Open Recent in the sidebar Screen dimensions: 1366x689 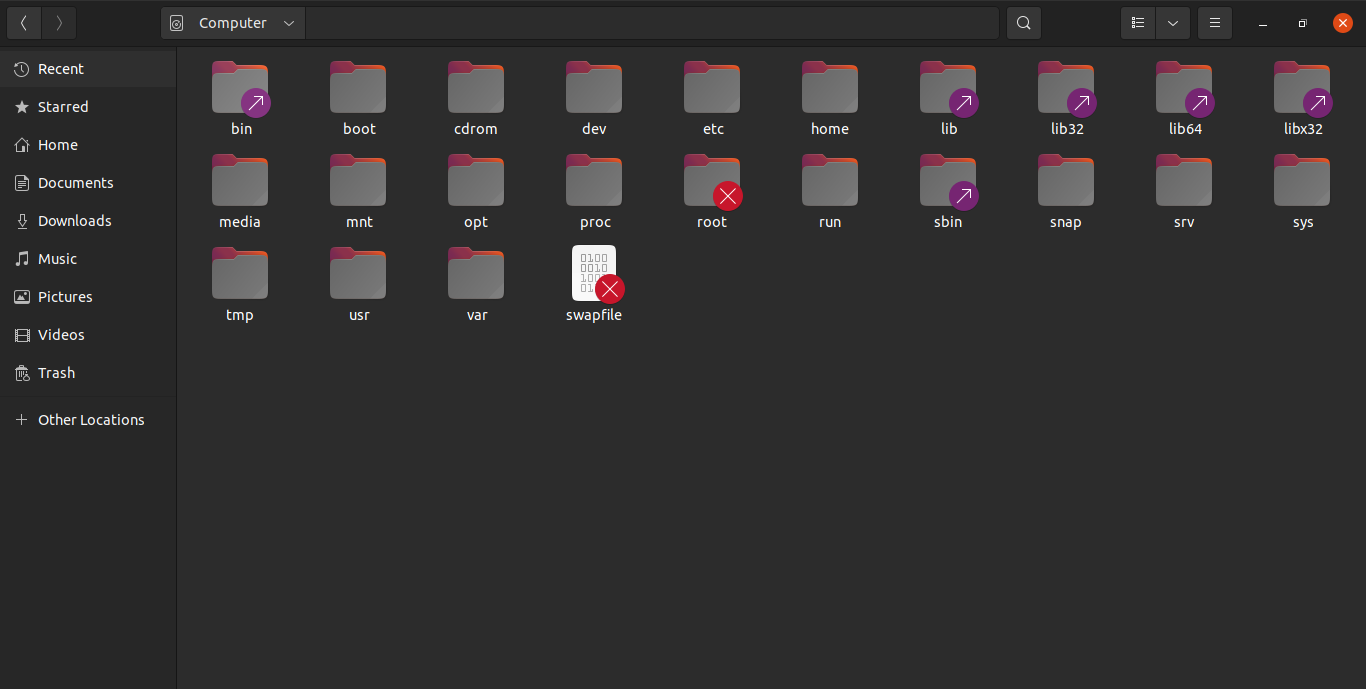61,69
